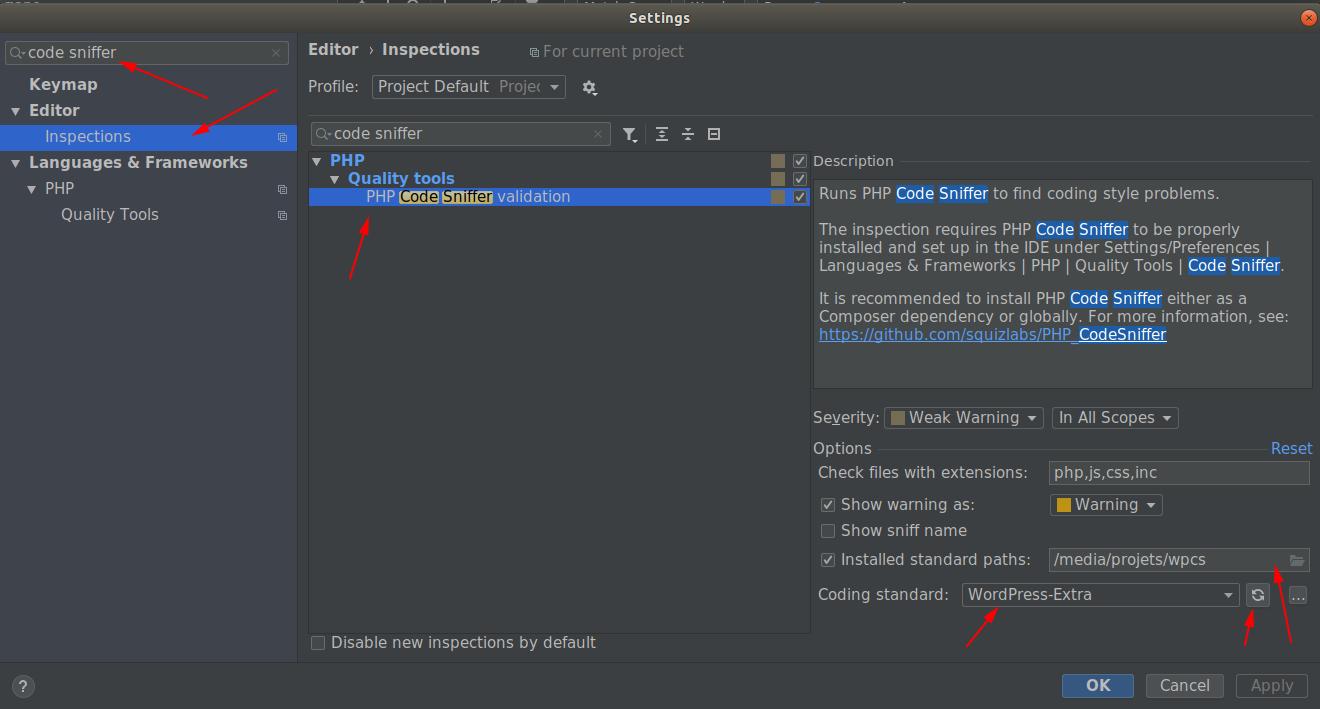Click the Reset options link
The width and height of the screenshot is (1320, 709).
1291,449
